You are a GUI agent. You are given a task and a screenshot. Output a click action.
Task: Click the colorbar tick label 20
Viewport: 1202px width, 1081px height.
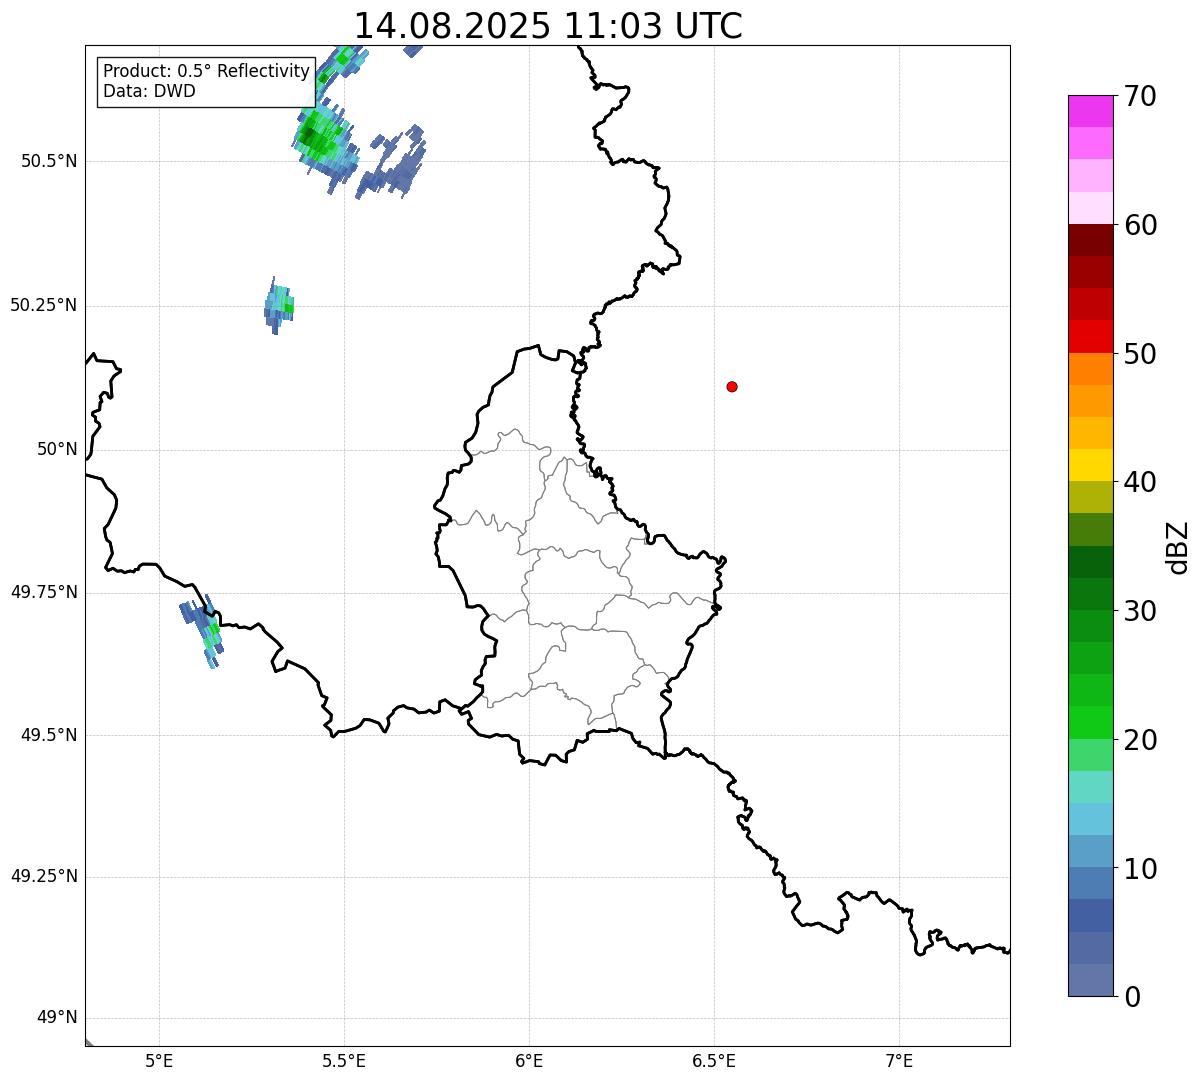click(1140, 741)
